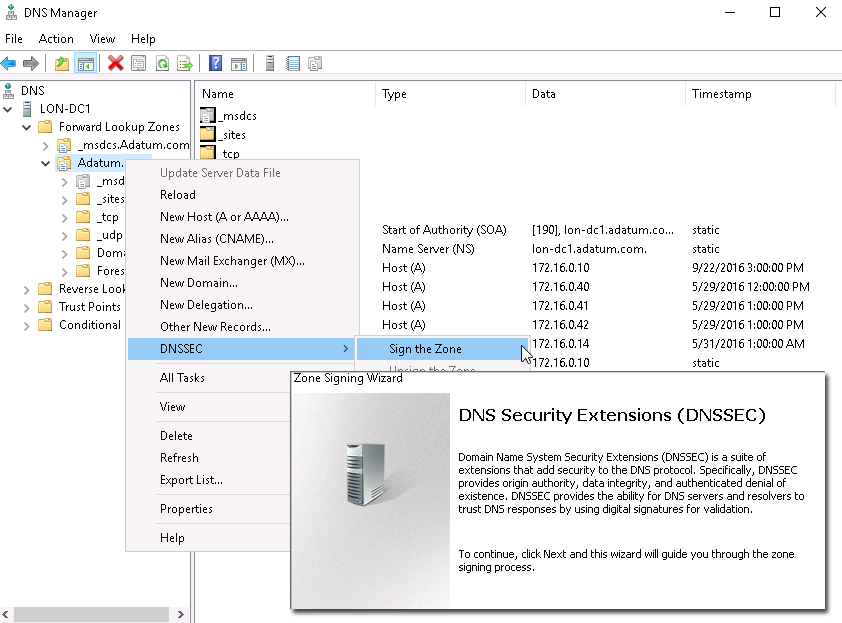Collapse the Forward Lookup Zones node
Screen dimensions: 842x623
coord(26,128)
